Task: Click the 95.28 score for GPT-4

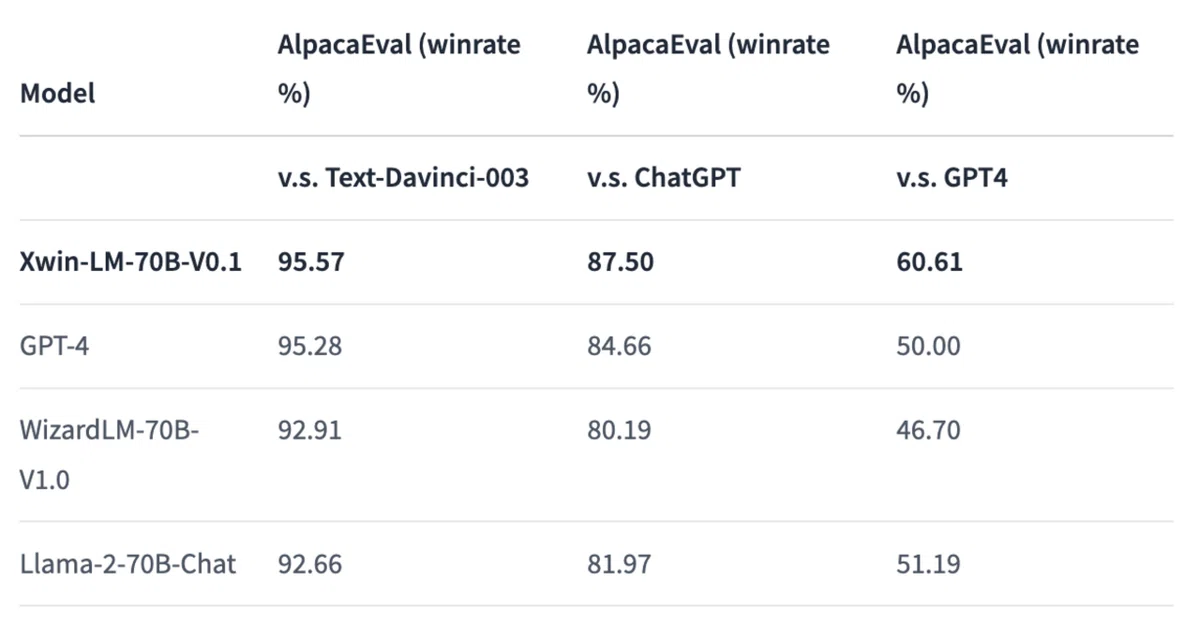Action: [310, 346]
